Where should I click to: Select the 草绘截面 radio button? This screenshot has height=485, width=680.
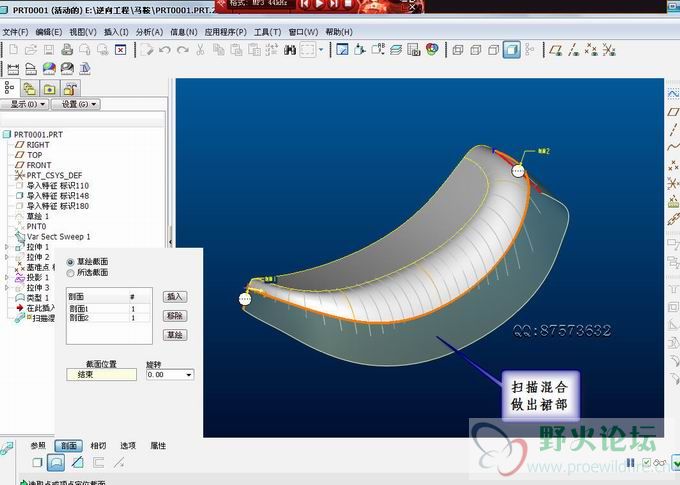pyautogui.click(x=70, y=262)
